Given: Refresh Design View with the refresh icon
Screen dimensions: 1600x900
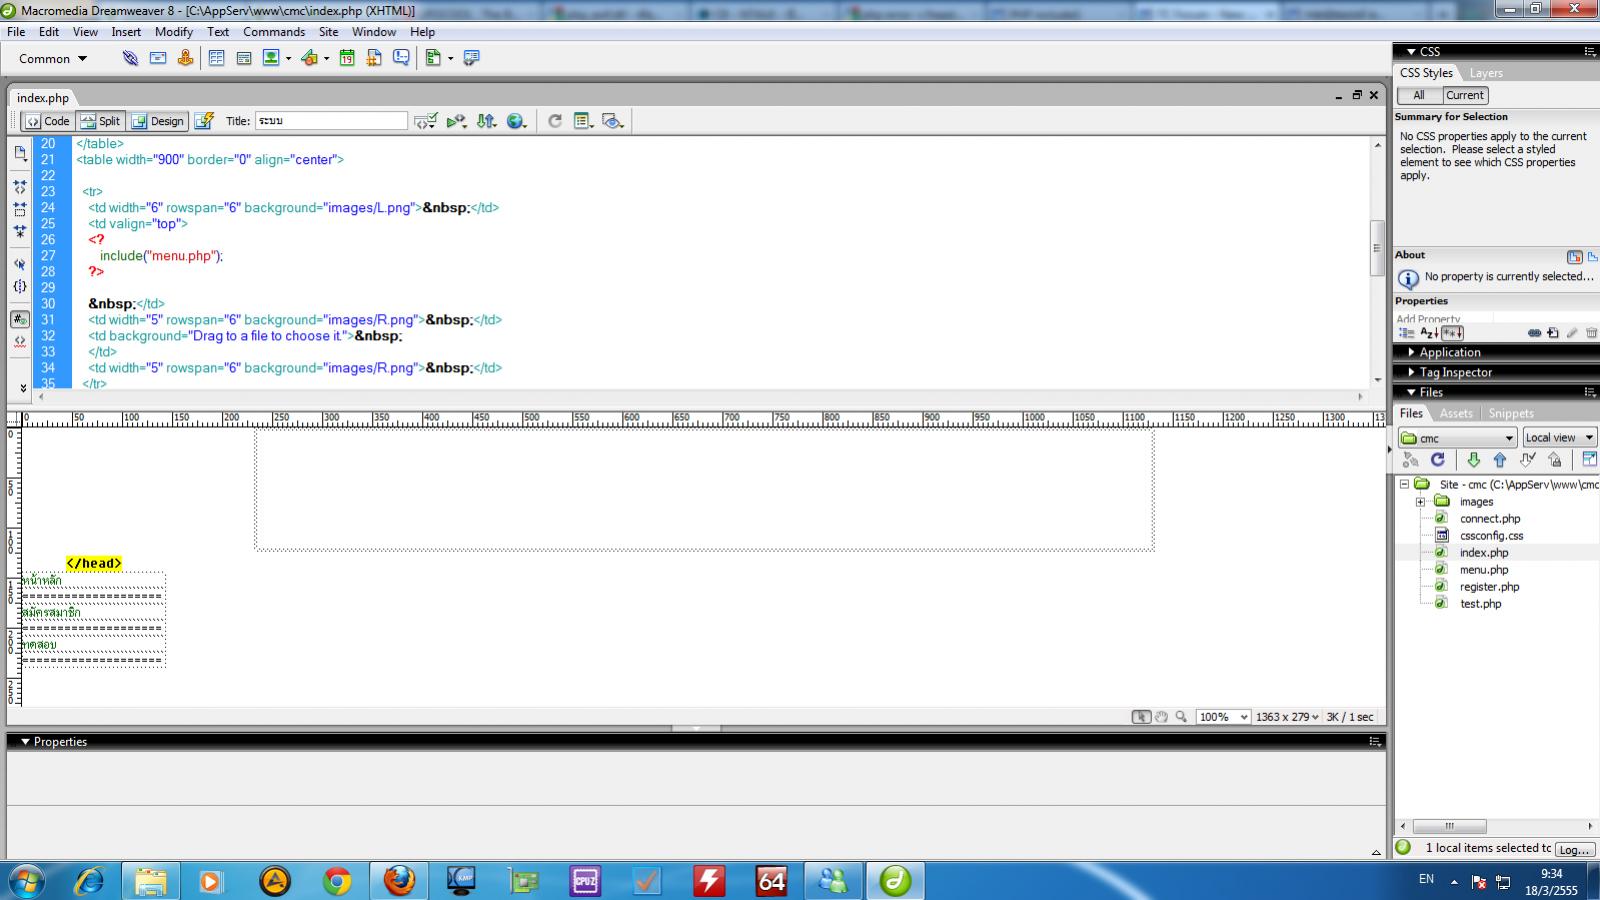Looking at the screenshot, I should [553, 120].
